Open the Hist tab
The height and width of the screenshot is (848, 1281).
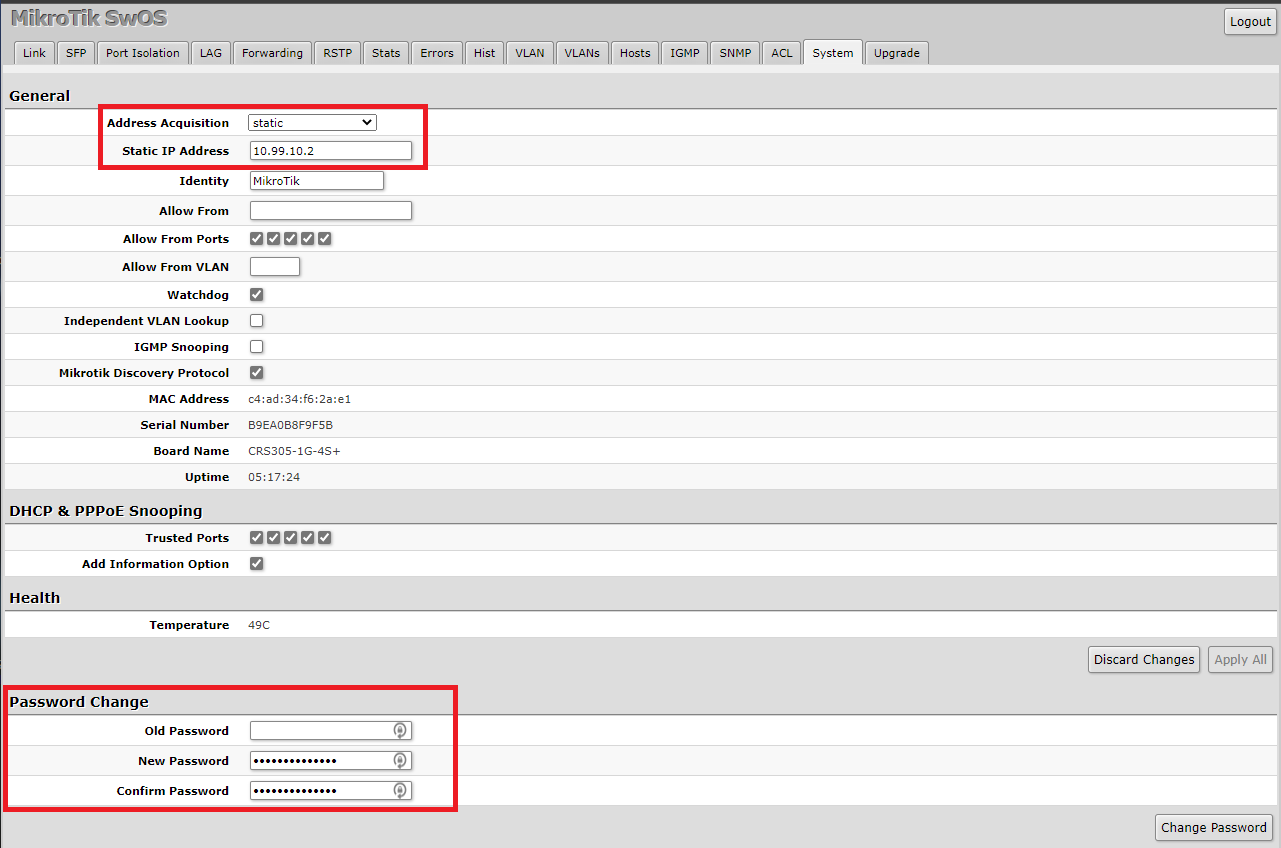485,53
